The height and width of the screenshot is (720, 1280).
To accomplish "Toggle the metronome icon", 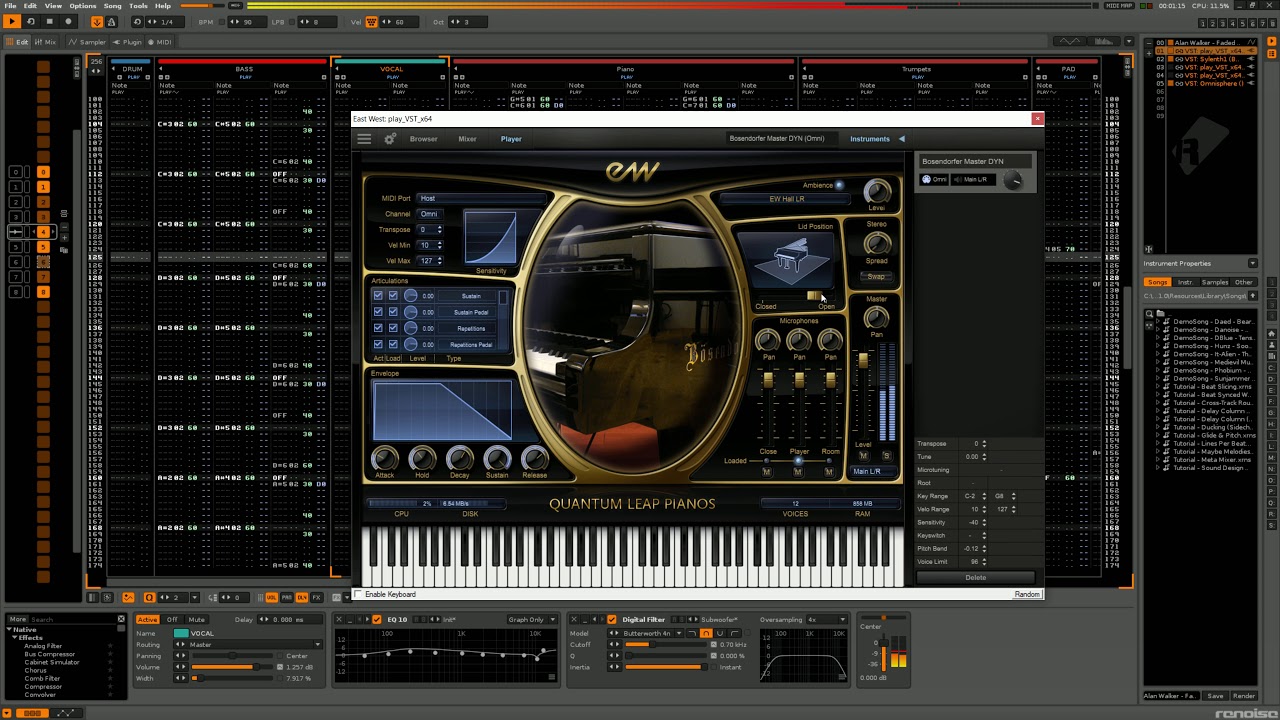I will coord(111,22).
